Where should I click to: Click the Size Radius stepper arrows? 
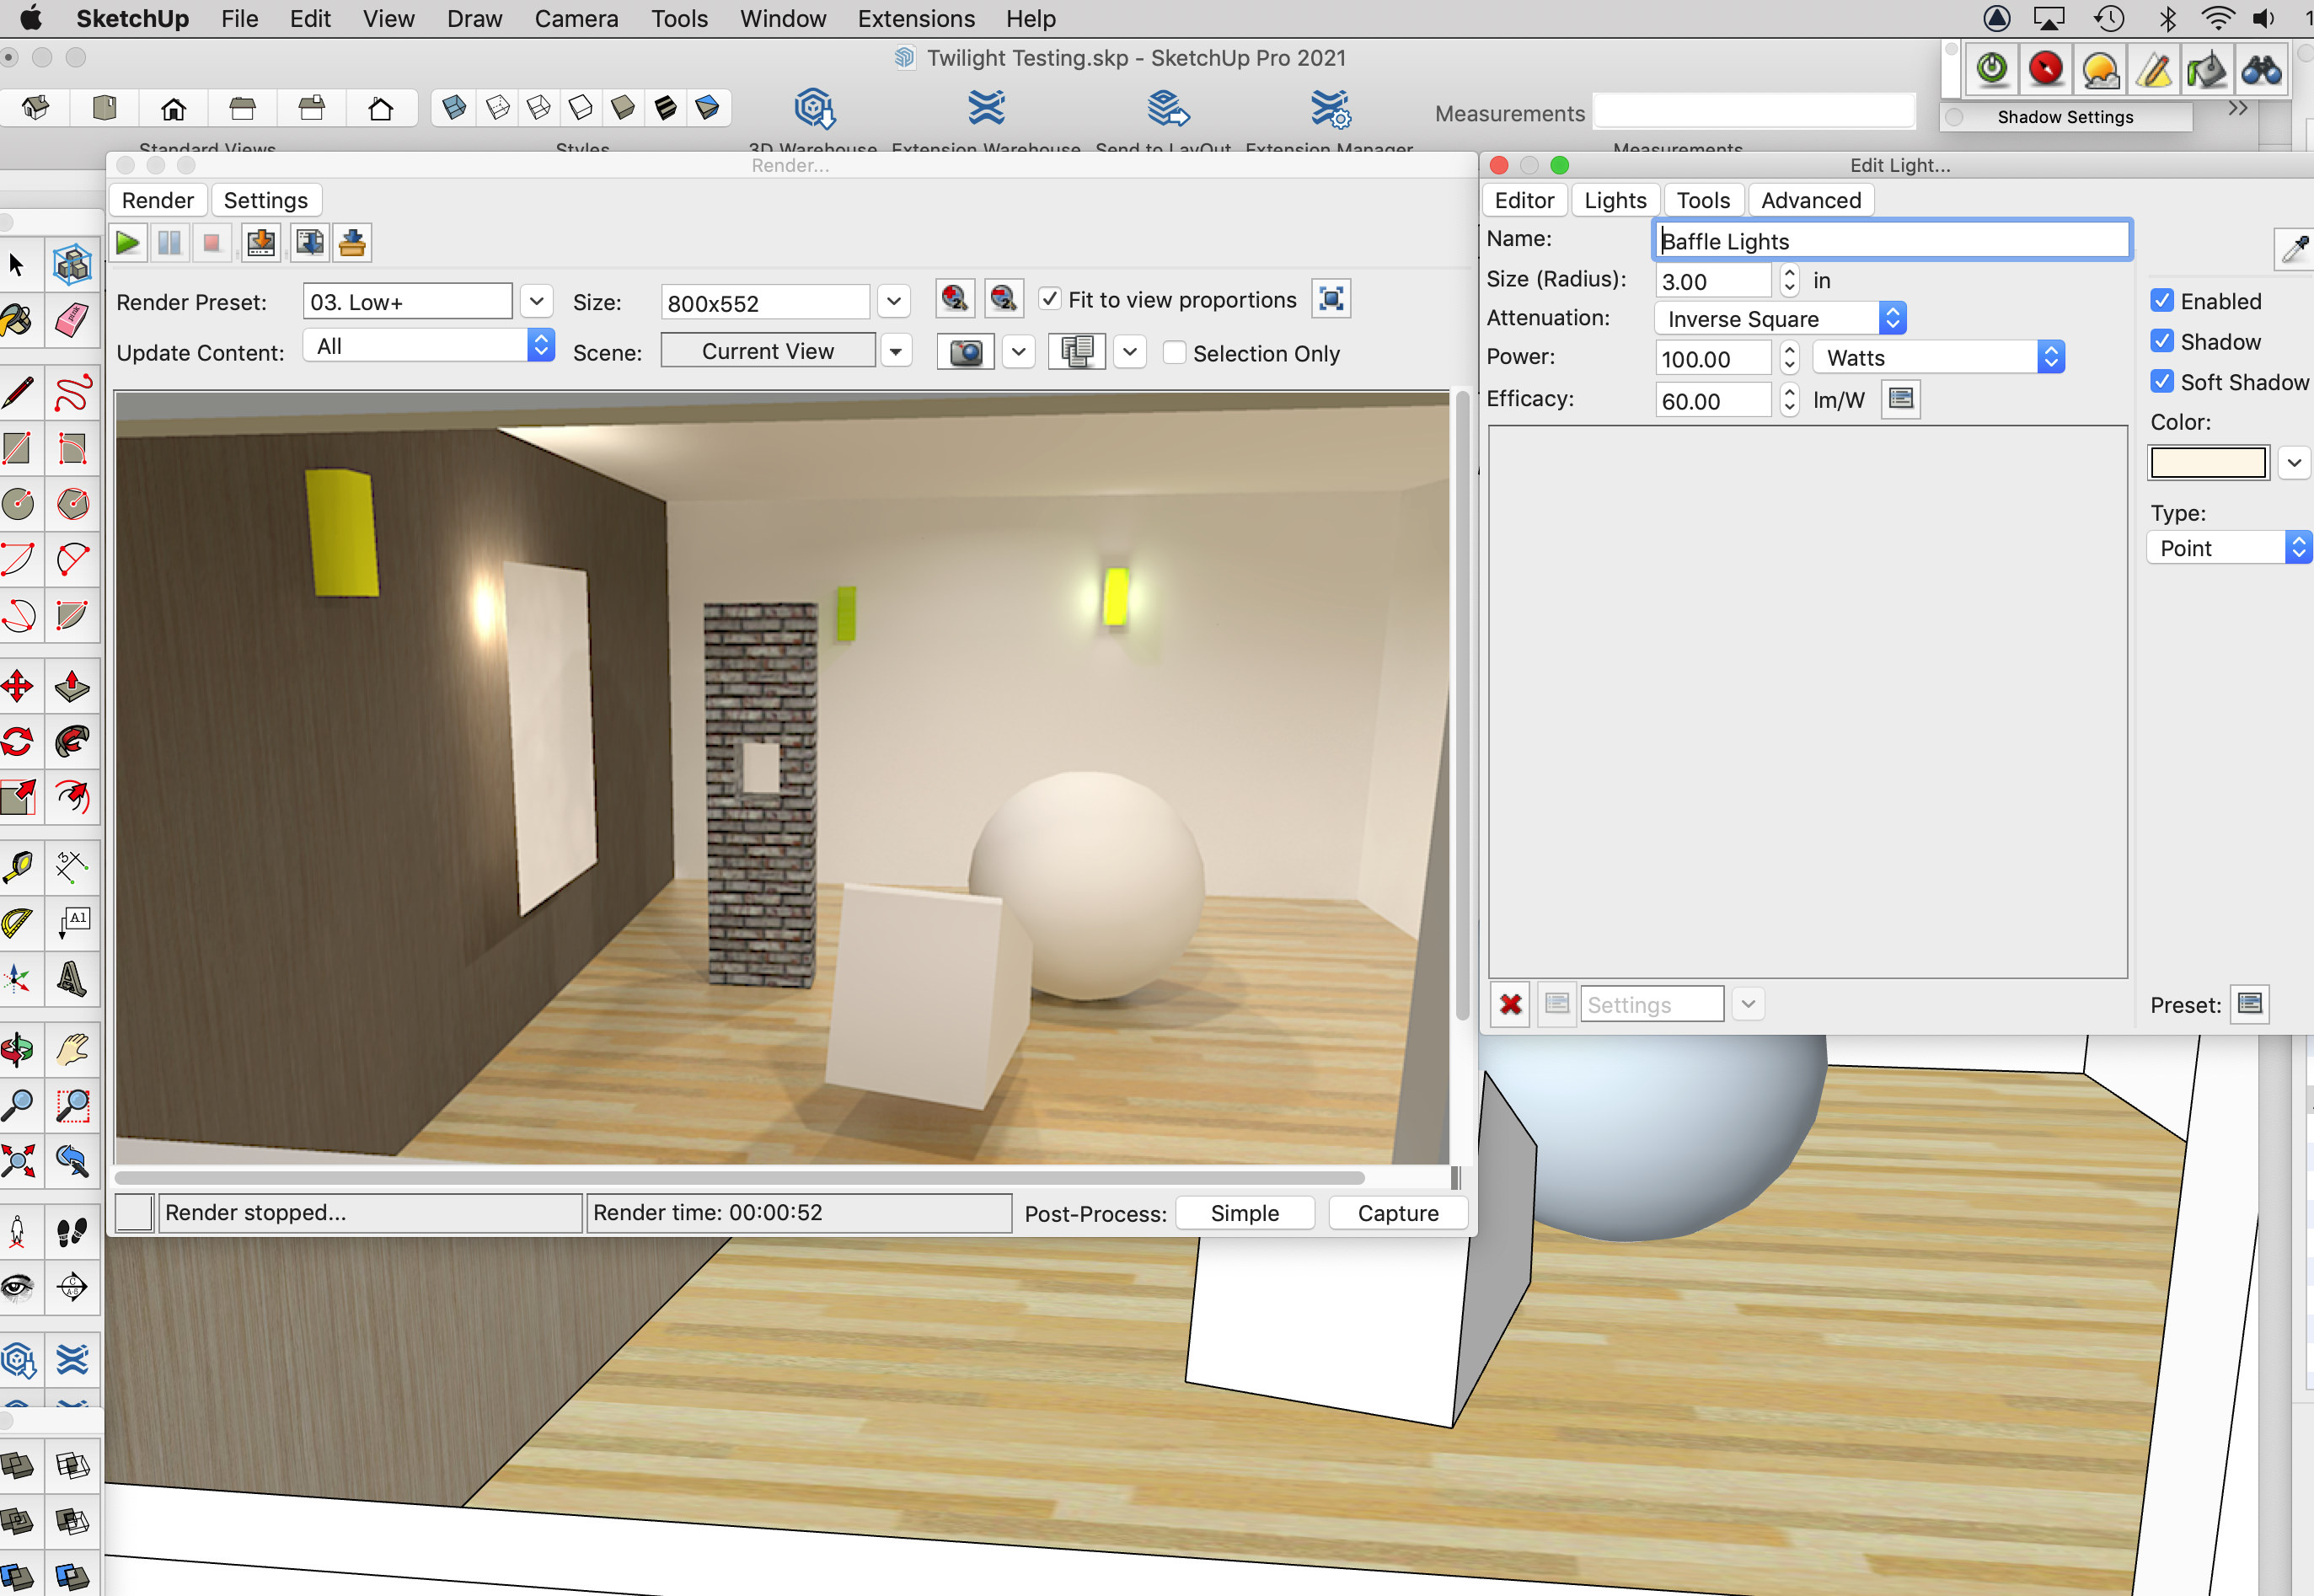[x=1789, y=280]
